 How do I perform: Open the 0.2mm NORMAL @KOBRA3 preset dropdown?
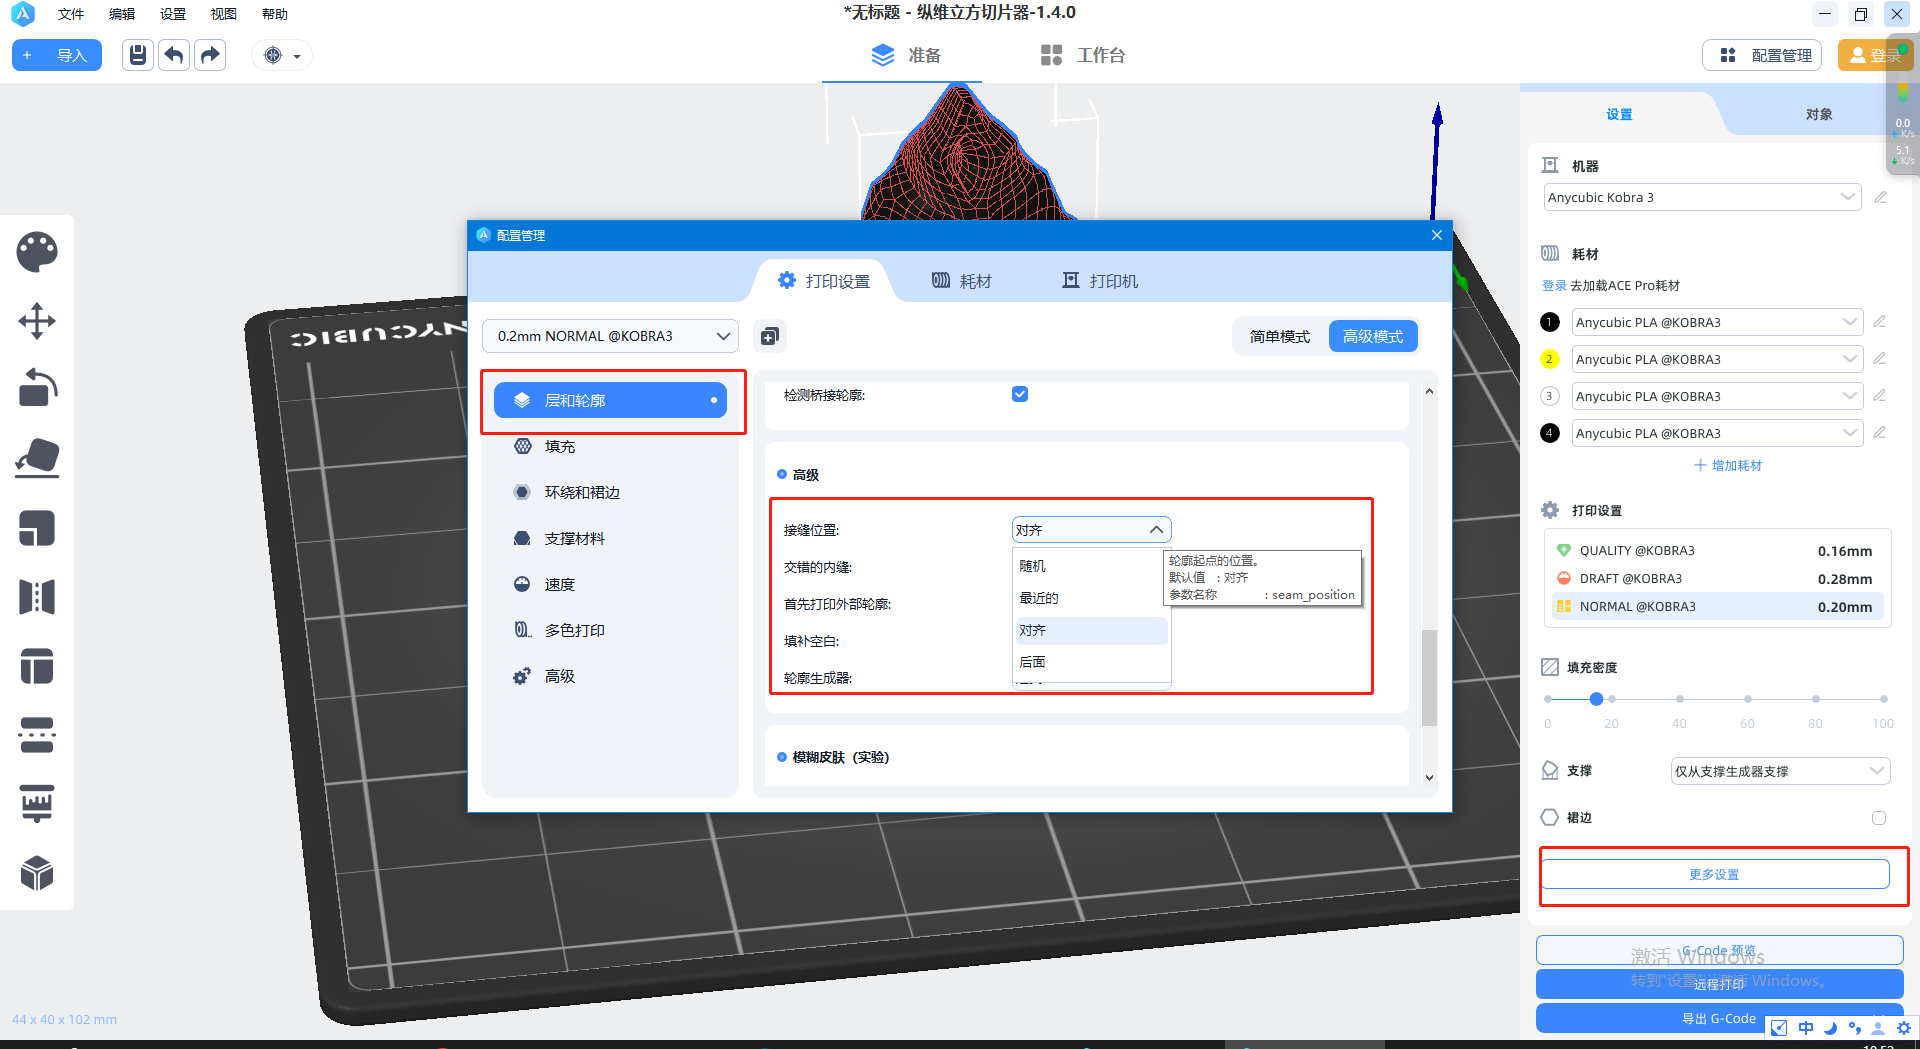(610, 336)
